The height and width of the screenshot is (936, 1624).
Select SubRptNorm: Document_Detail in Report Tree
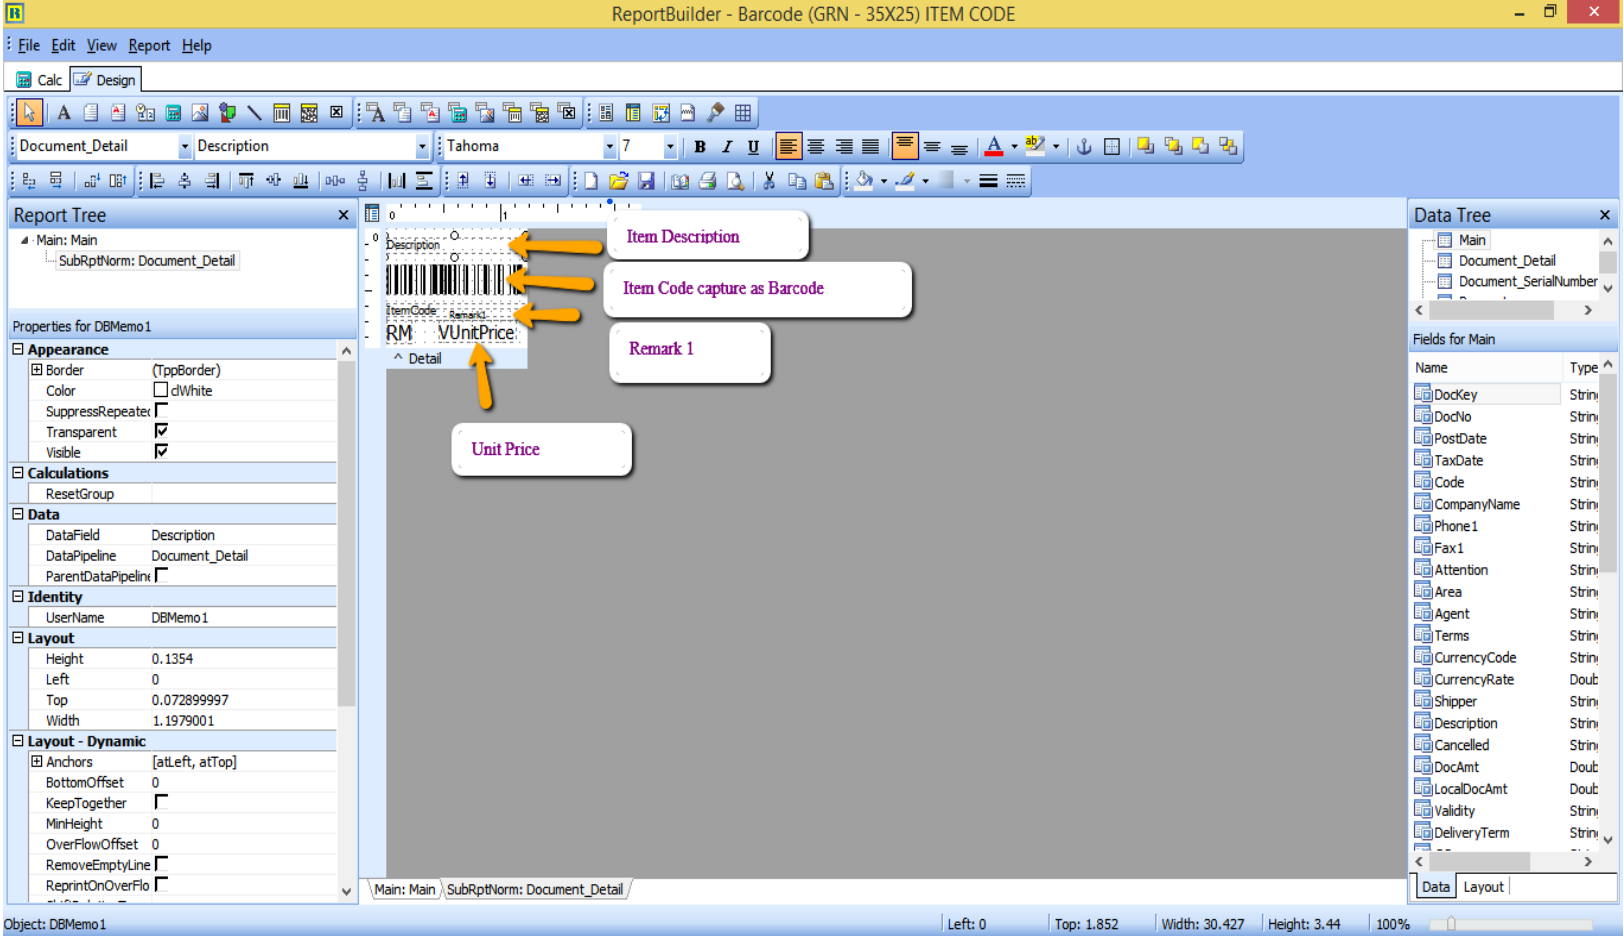click(146, 261)
